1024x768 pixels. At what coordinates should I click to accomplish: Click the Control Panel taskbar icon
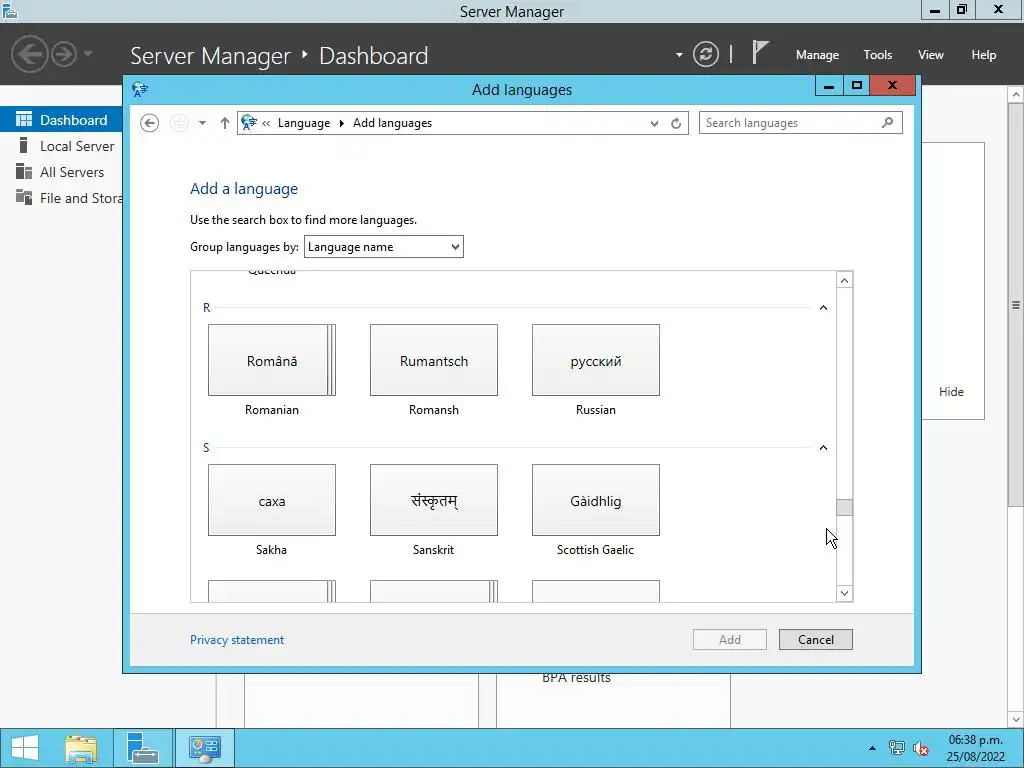(x=205, y=748)
